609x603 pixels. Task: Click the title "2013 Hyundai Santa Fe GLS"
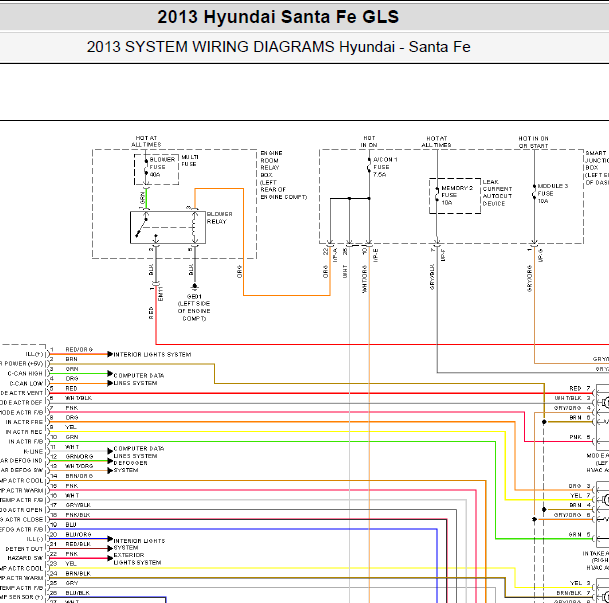click(278, 17)
